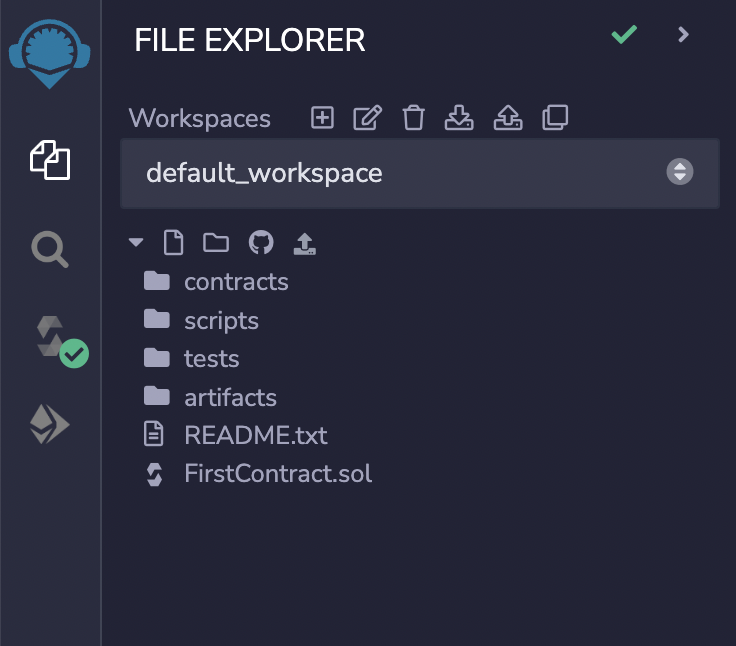Clone a Git repository workspace
Screen dimensions: 736x646
(555, 117)
